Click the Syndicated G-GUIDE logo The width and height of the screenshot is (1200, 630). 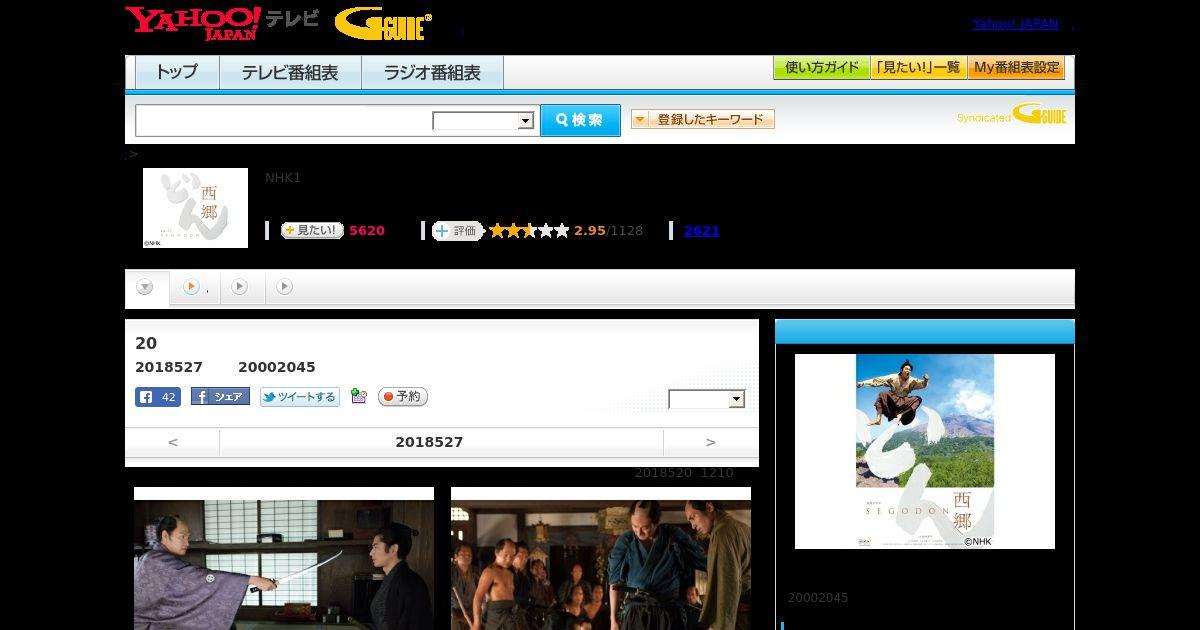point(1011,115)
